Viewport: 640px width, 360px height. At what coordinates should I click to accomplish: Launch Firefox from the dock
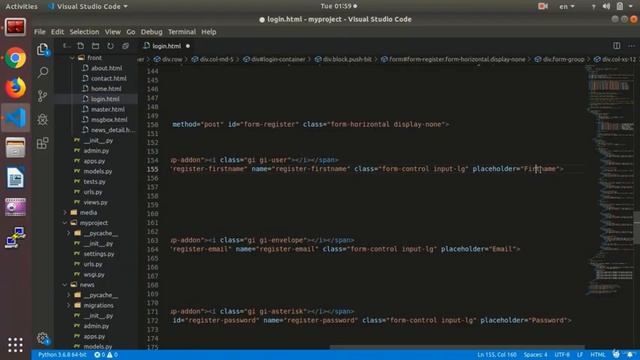point(16,88)
